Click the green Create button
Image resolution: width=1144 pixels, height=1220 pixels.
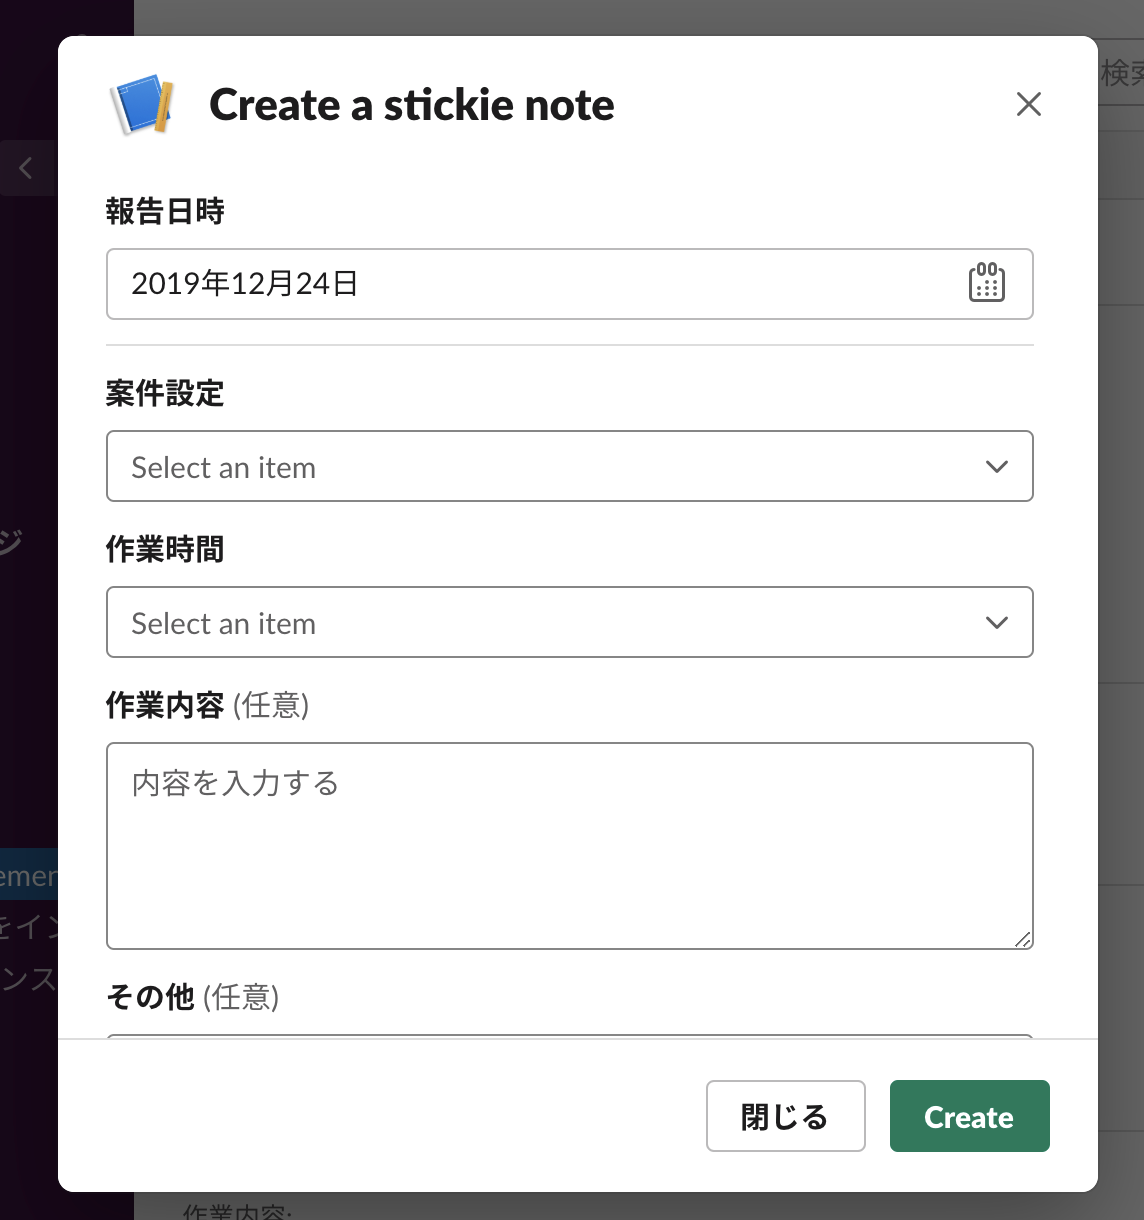coord(969,1116)
